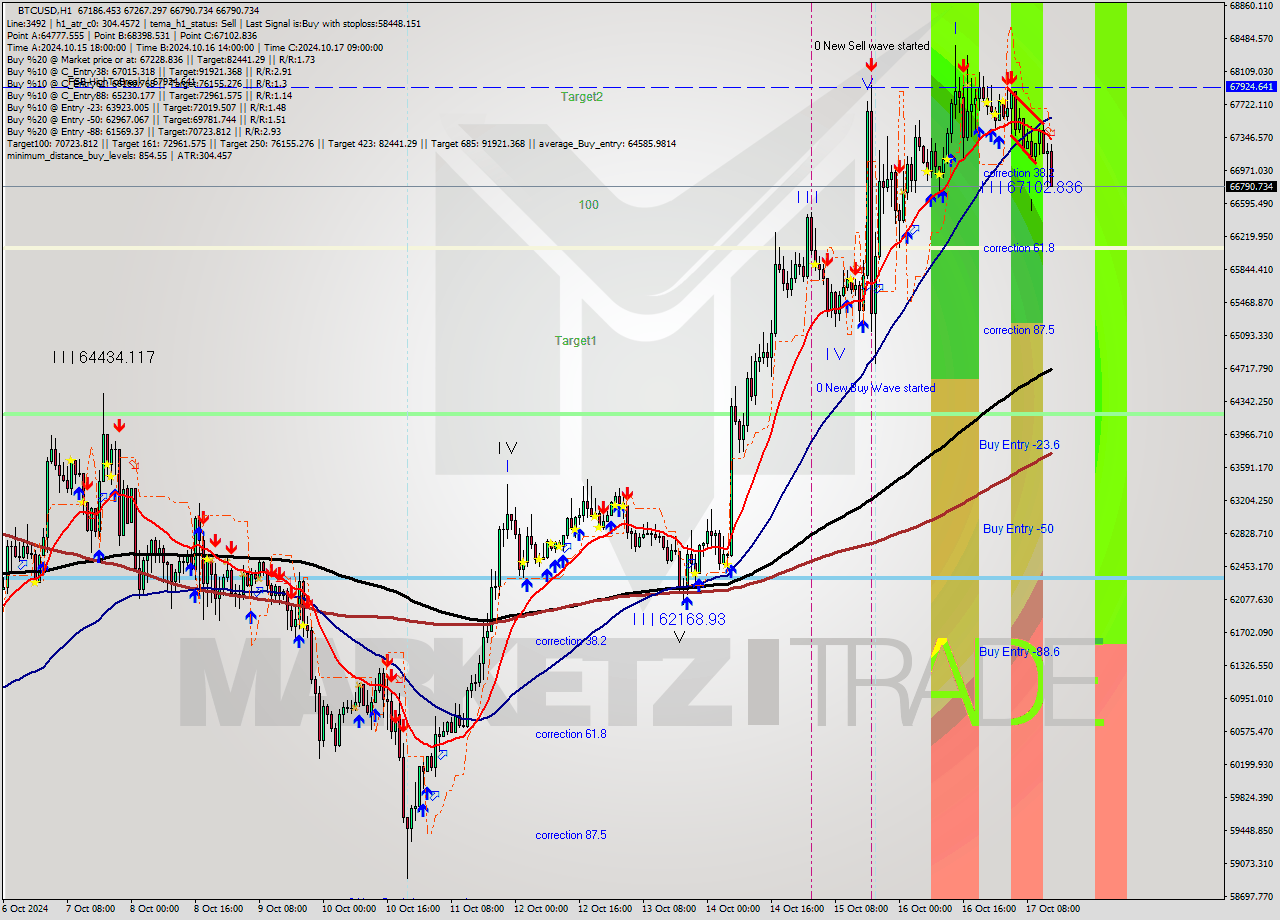
Task: Click the 60951.010 price axis value
Action: click(x=1251, y=699)
